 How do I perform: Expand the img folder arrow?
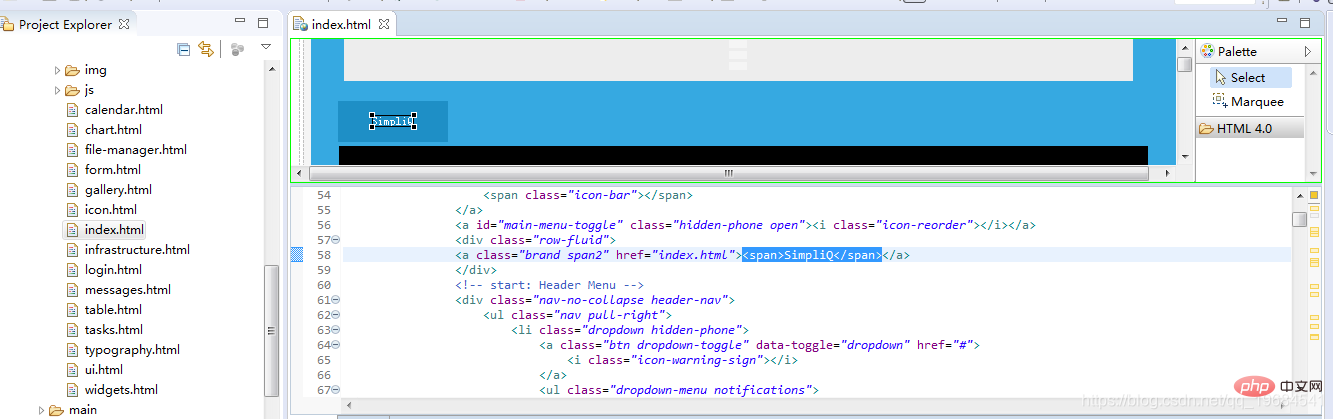[57, 70]
